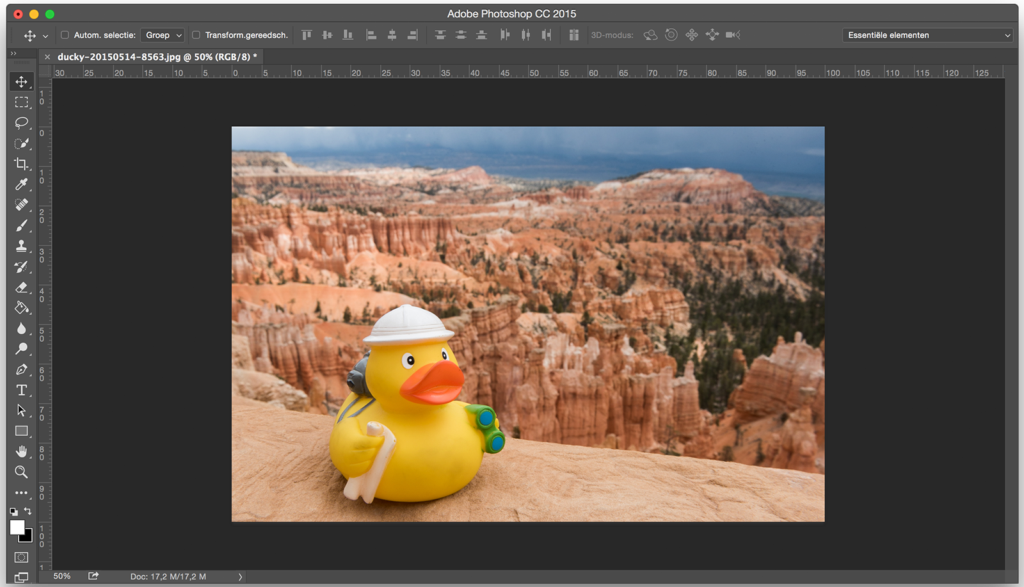The height and width of the screenshot is (587, 1024).
Task: Enable the Autom. selectie checkbox
Action: coord(65,35)
